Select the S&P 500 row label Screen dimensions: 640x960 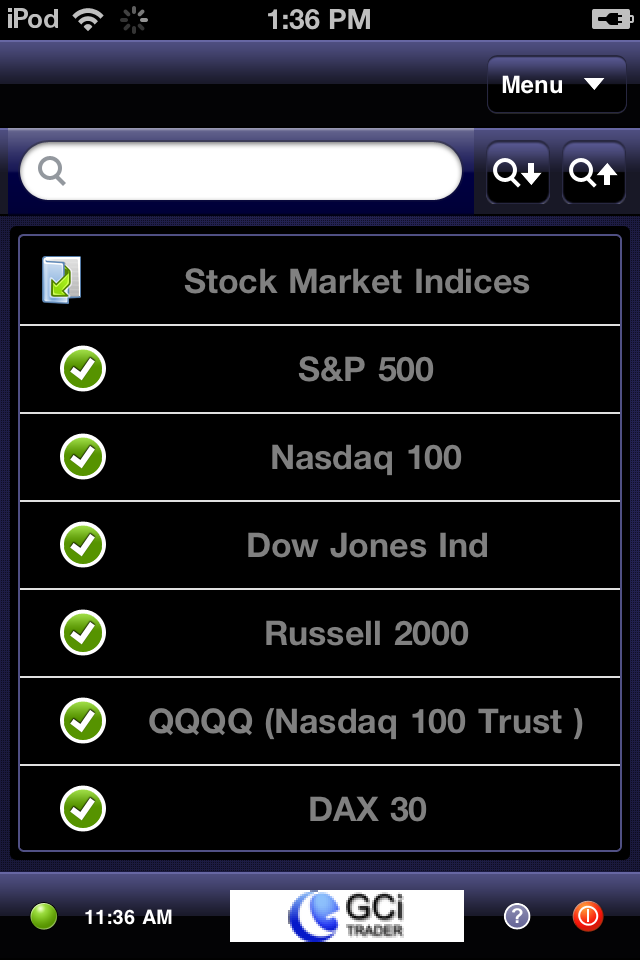(366, 369)
